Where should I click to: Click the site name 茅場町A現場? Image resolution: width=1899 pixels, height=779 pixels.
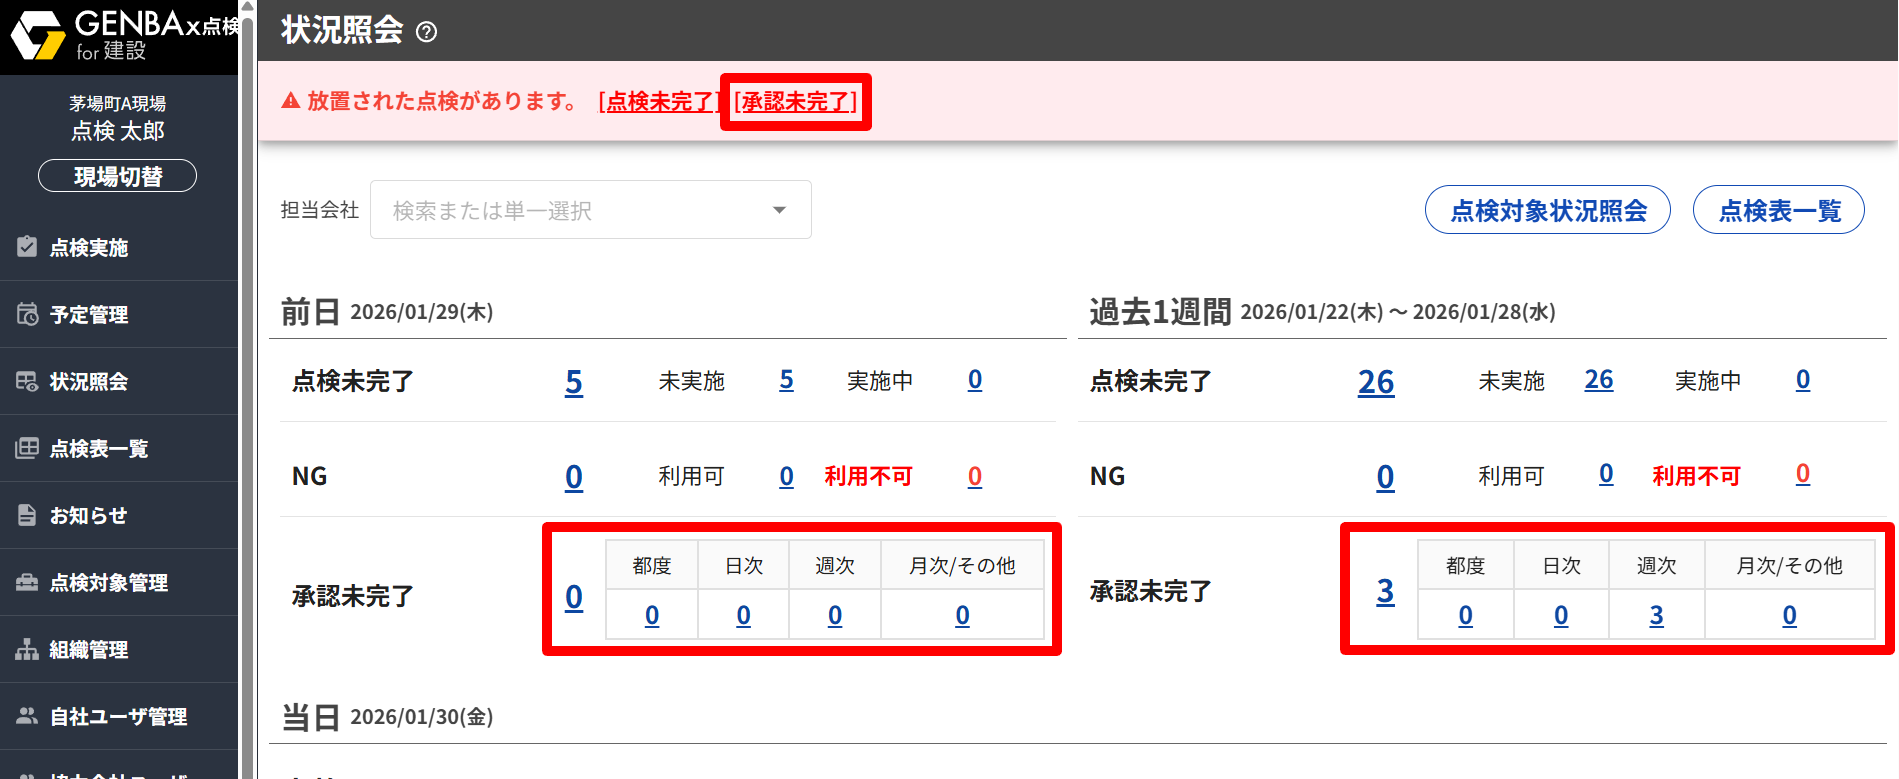tap(118, 103)
